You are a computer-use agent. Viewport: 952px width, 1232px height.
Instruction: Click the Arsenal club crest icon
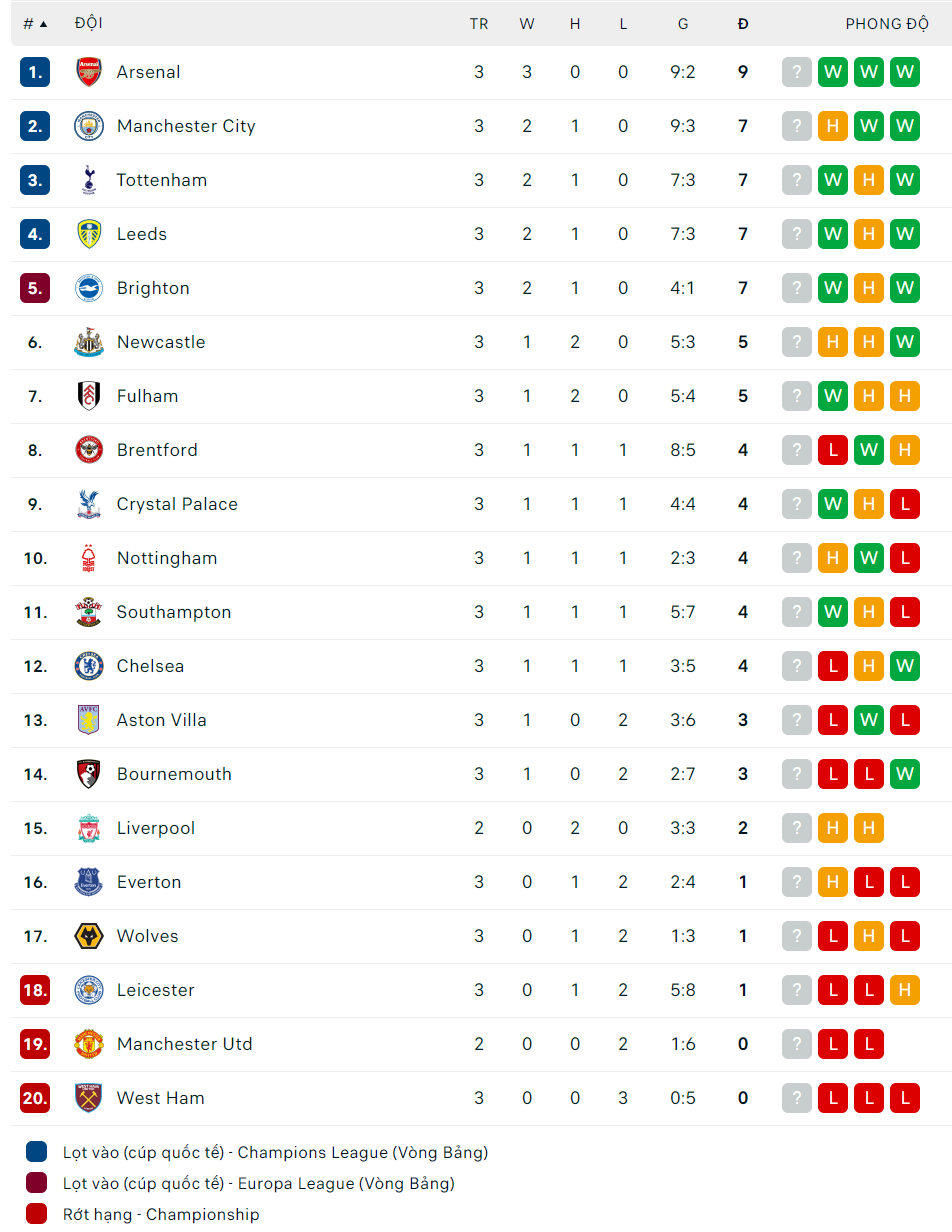(x=89, y=72)
